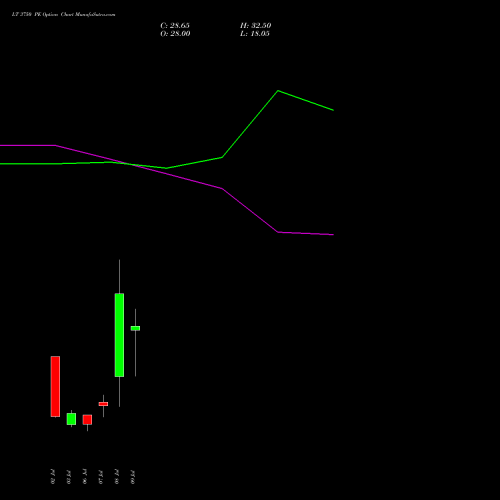
Task: Select the open value 'O: 28.00'
Action: point(175,34)
